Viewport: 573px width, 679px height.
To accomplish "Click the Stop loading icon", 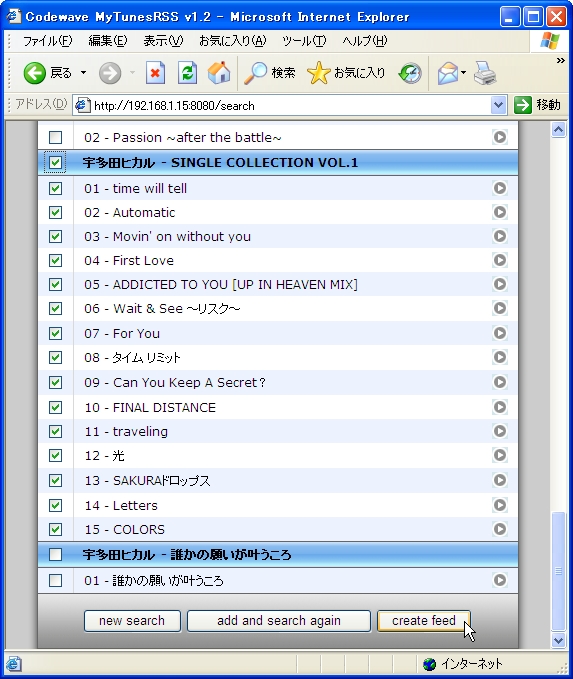I will pos(155,73).
